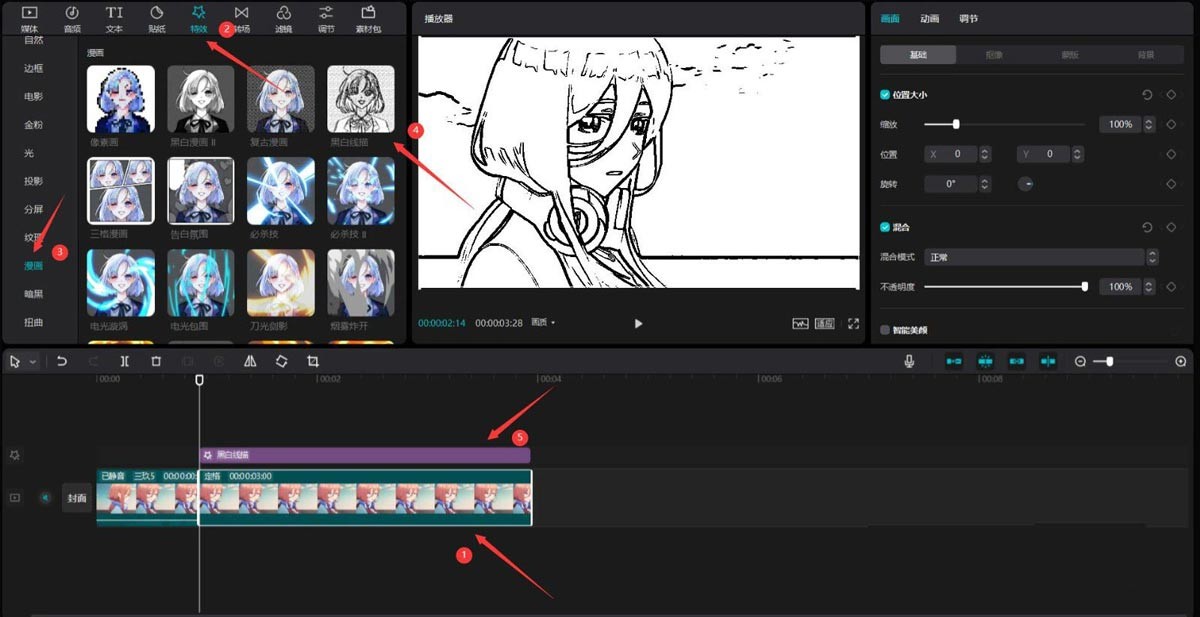The image size is (1200, 617).
Task: Click the 缩放 scale slider handle
Action: 956,124
